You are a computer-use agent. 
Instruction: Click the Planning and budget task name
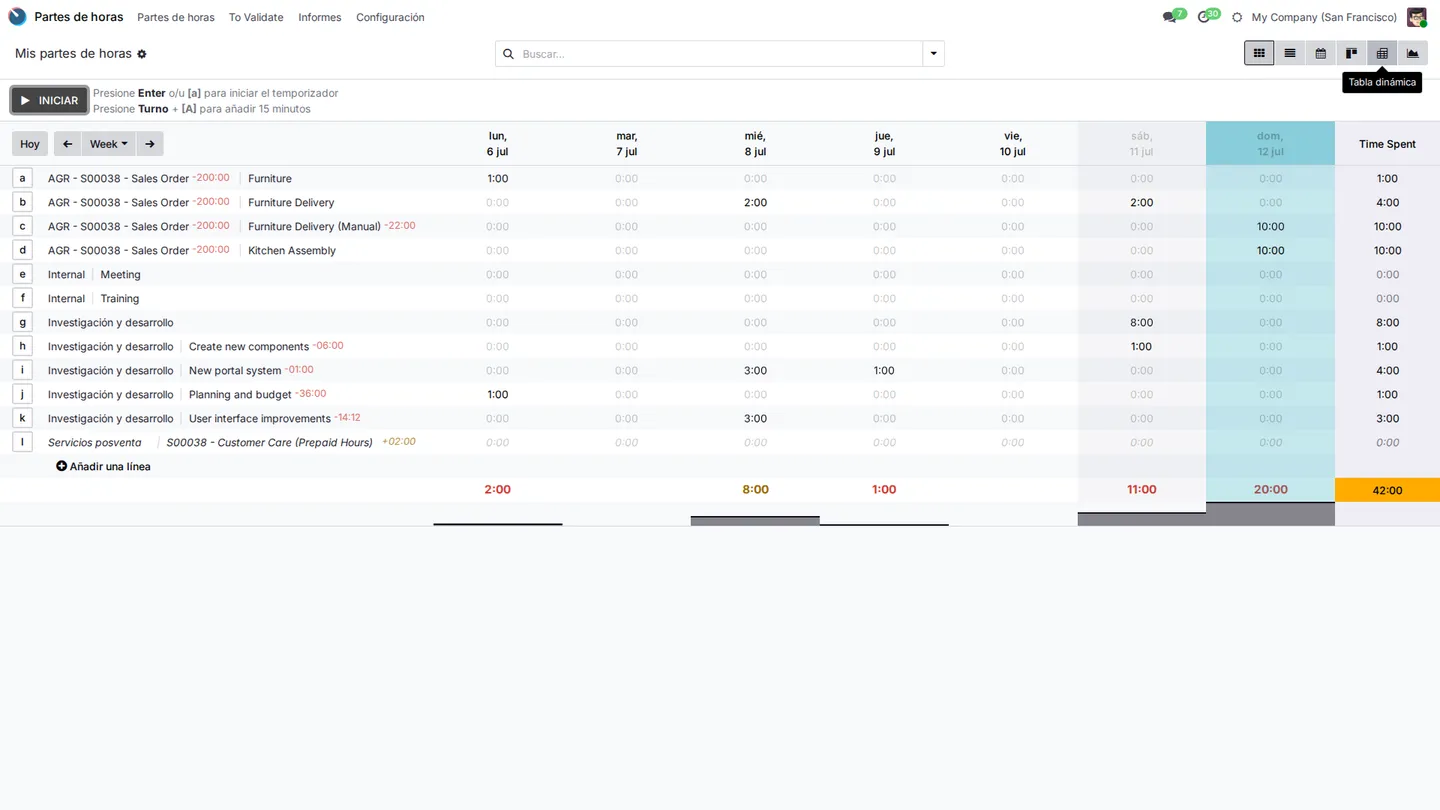240,395
